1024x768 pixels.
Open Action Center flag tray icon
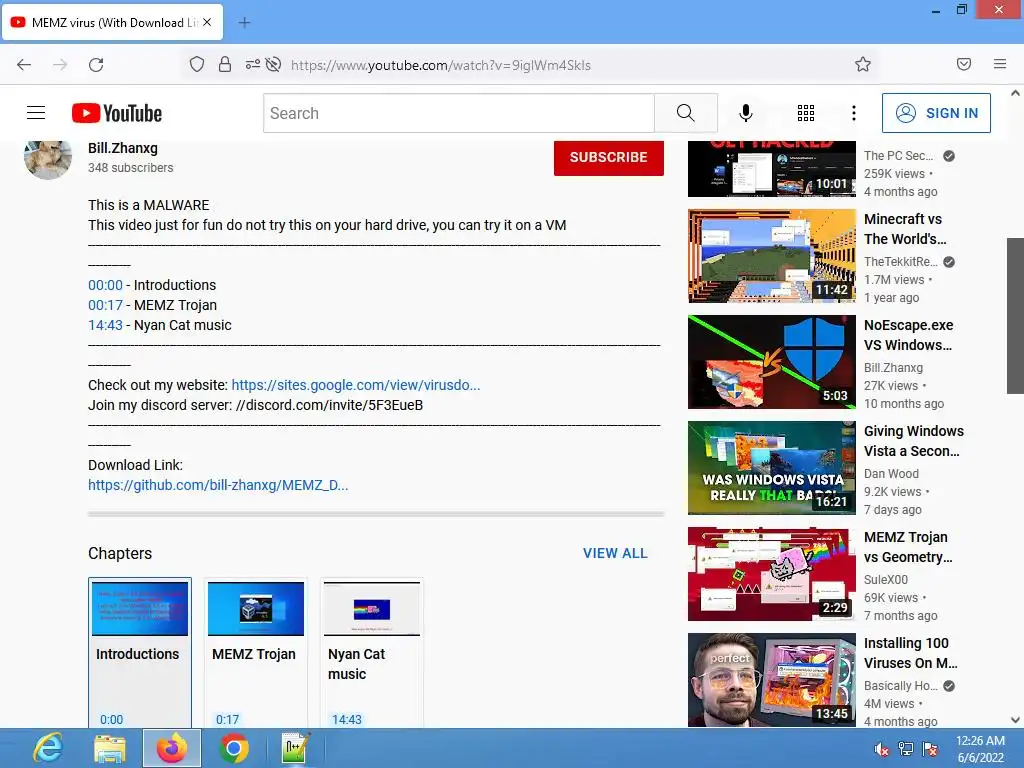930,749
